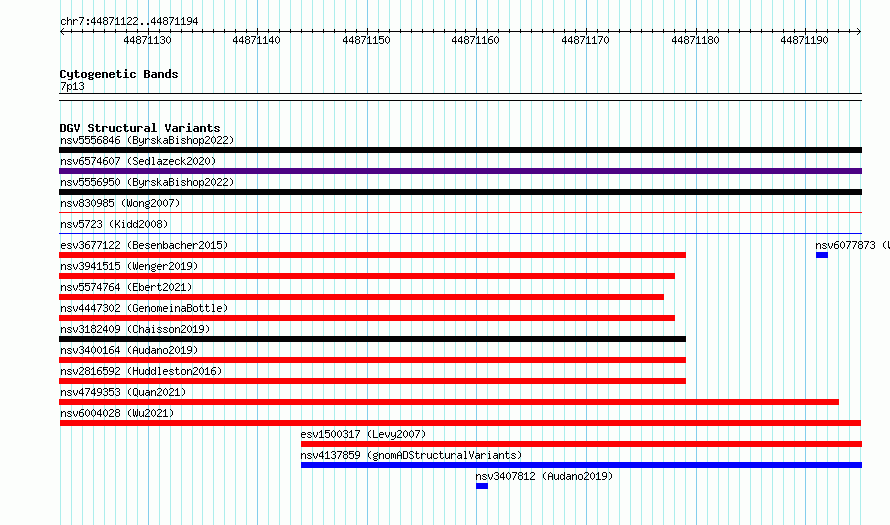
Task: Click red bar under nsv3941515
Action: 367,276
